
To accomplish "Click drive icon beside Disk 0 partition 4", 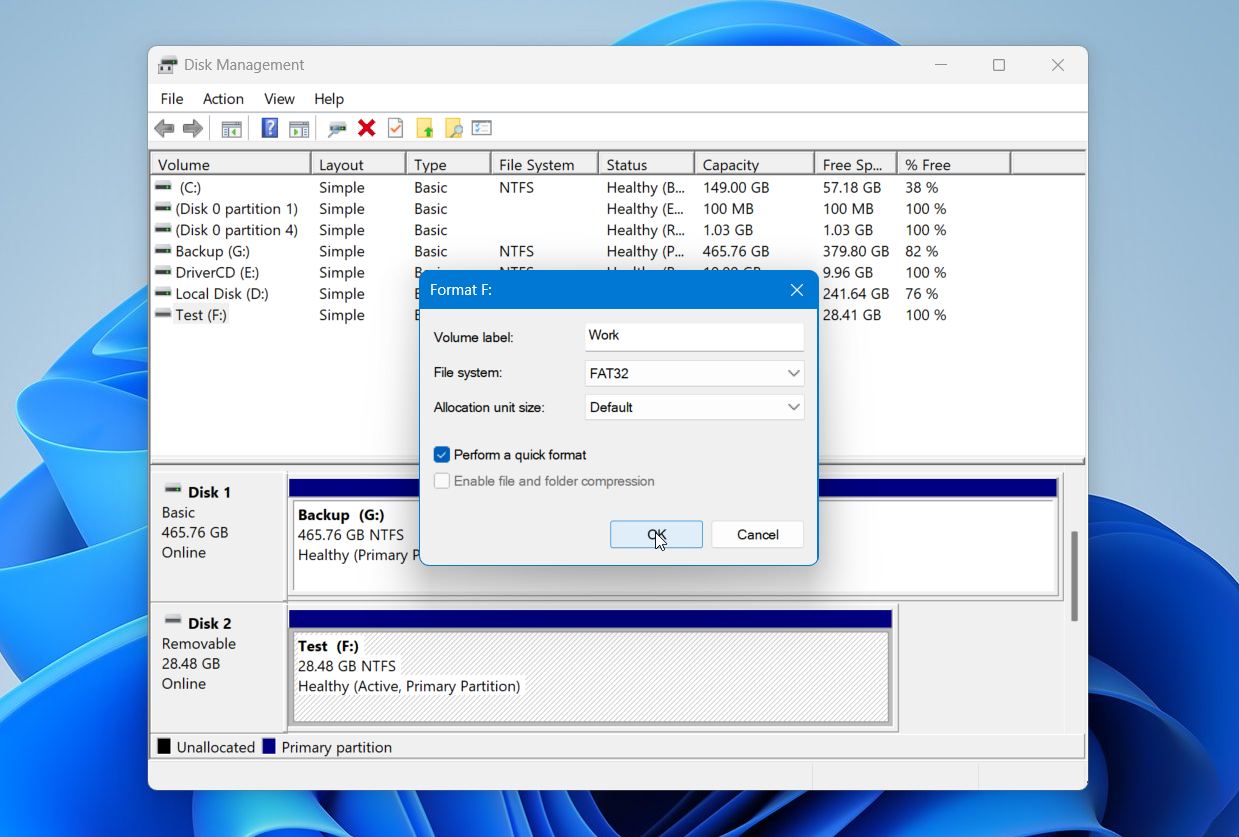I will click(163, 229).
